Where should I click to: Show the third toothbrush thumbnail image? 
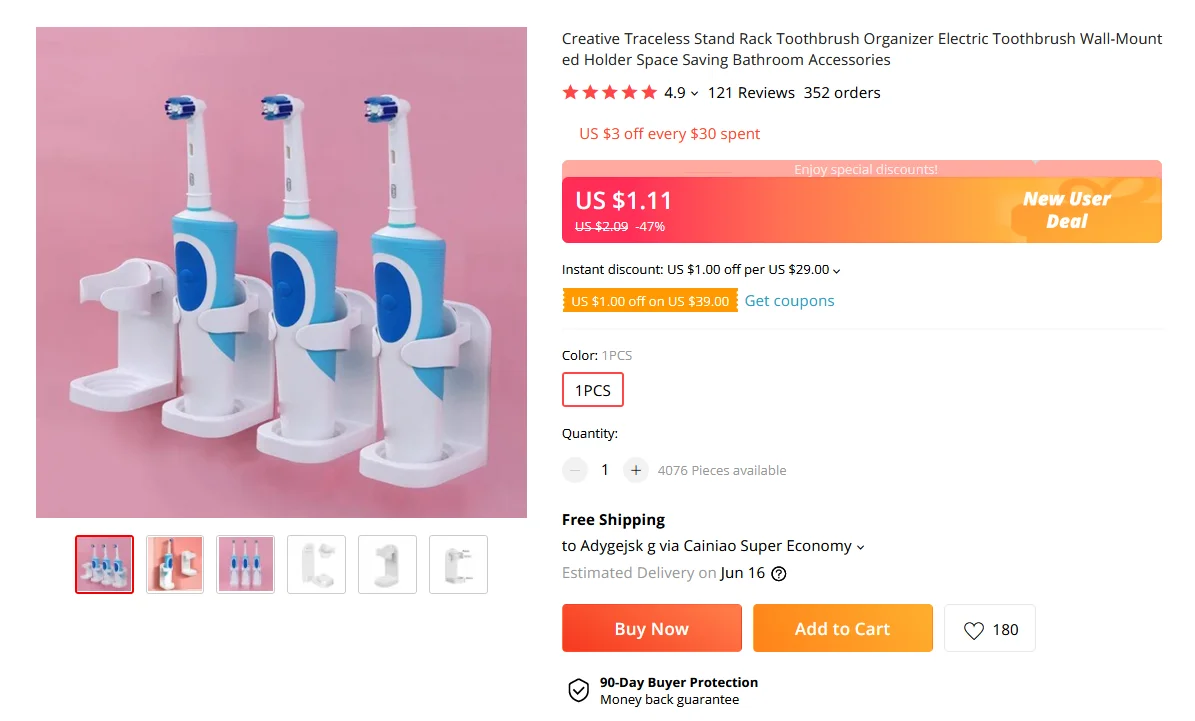pyautogui.click(x=245, y=564)
